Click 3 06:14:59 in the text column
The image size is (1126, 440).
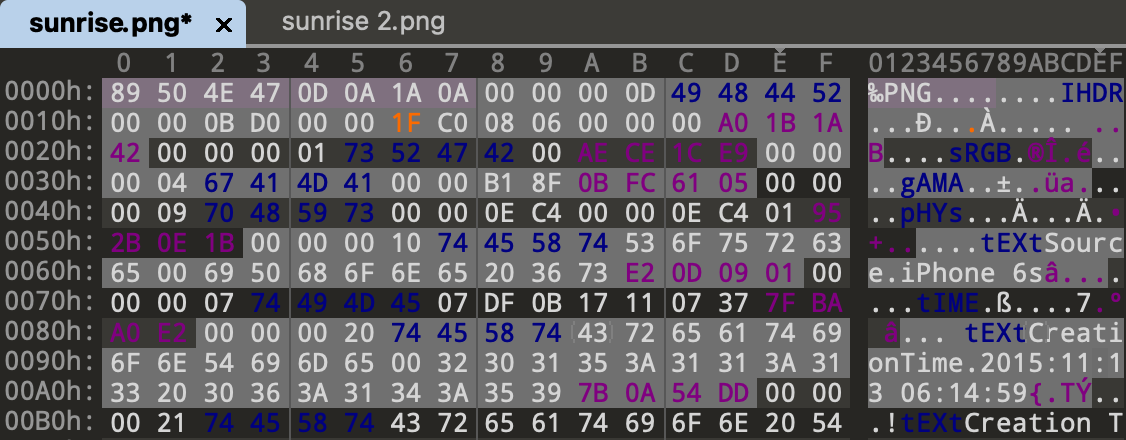coord(948,395)
